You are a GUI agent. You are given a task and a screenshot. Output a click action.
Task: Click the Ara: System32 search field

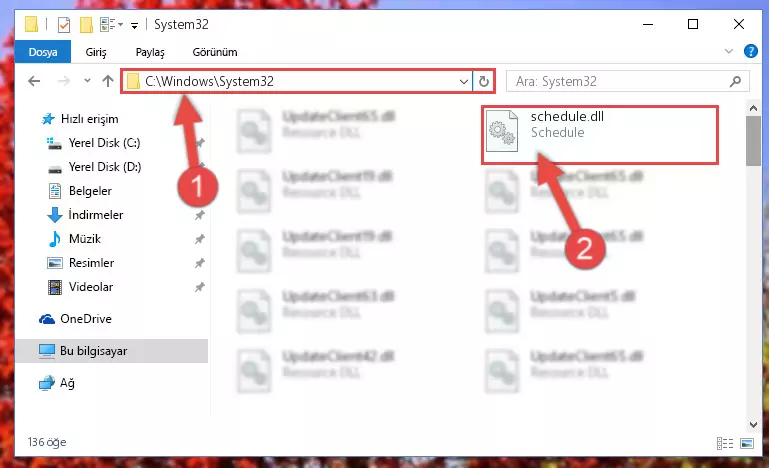pyautogui.click(x=619, y=81)
